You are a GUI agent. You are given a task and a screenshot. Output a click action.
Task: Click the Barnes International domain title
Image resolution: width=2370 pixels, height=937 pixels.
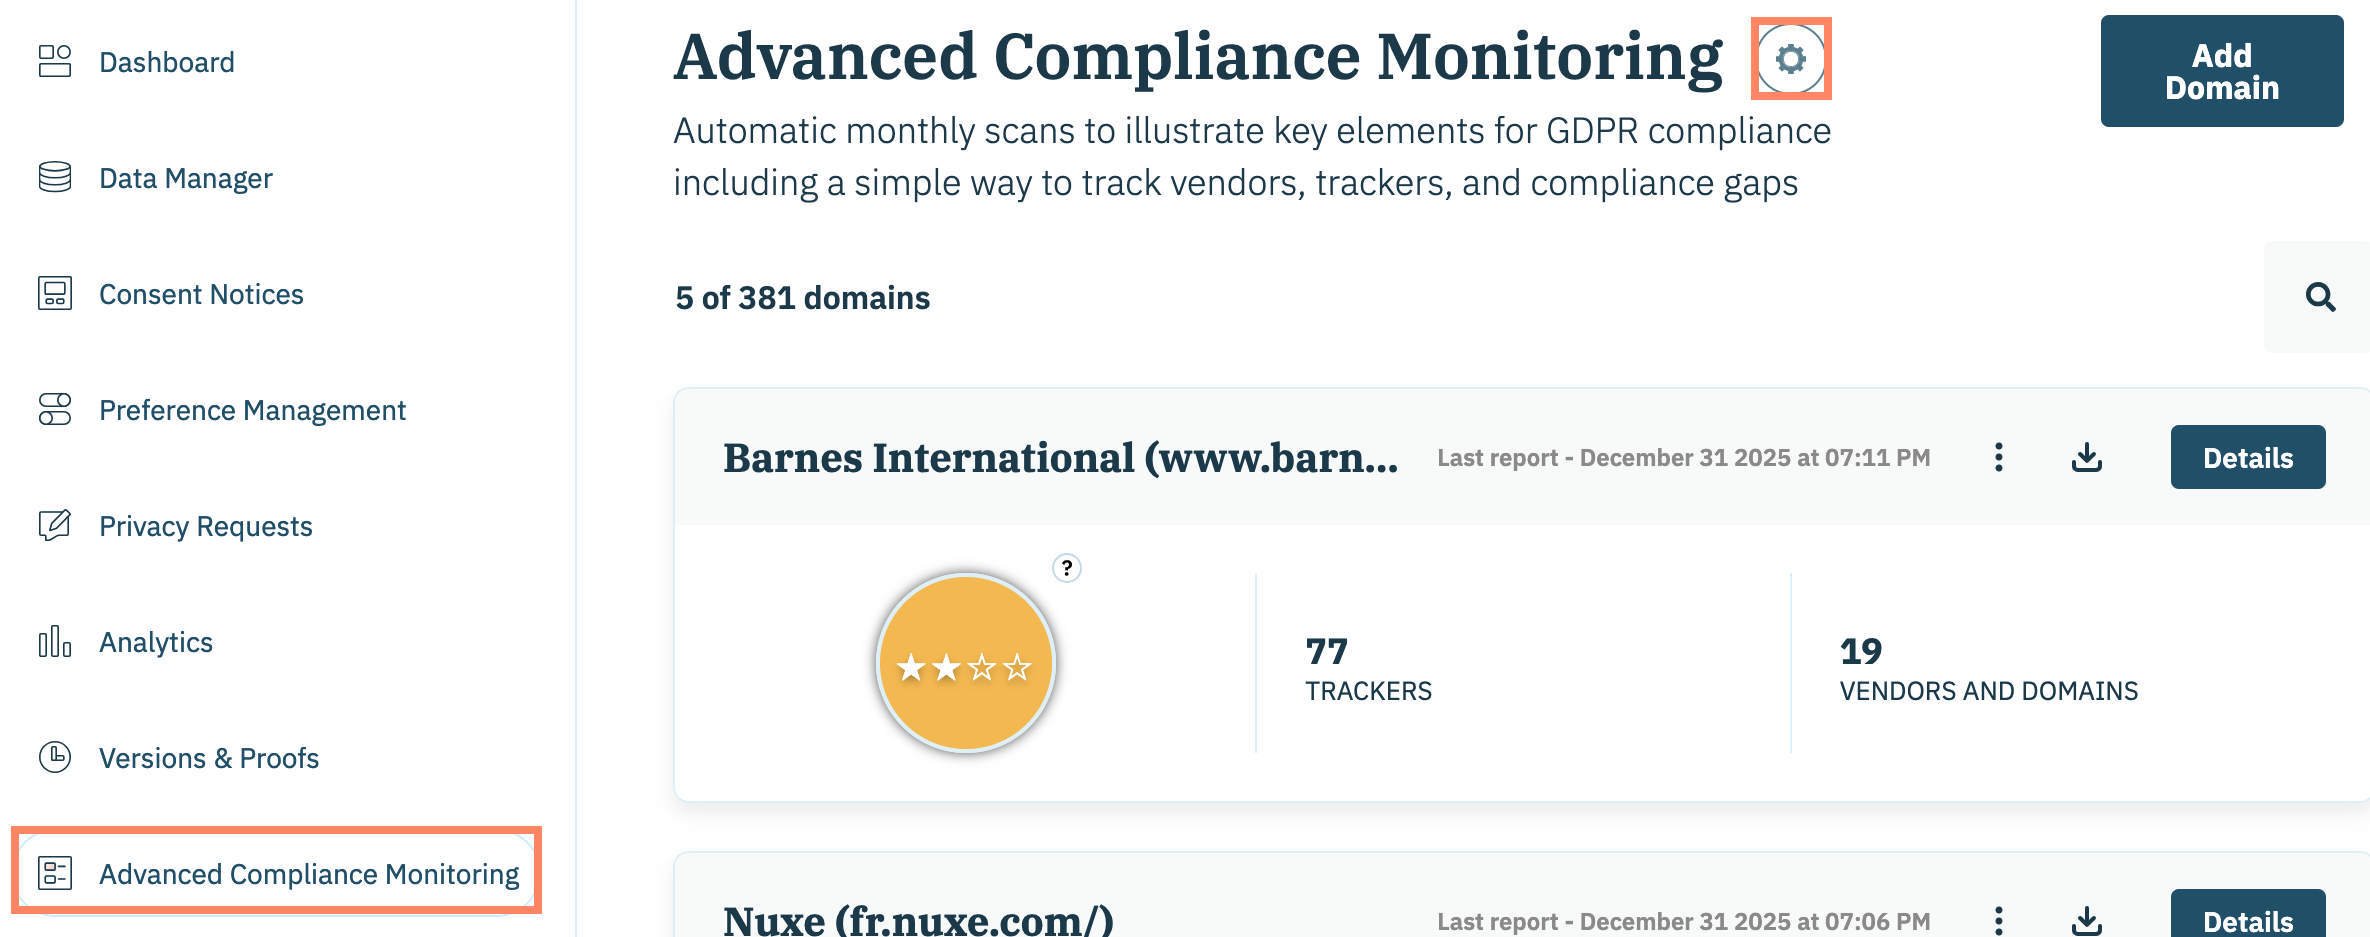click(x=1060, y=458)
